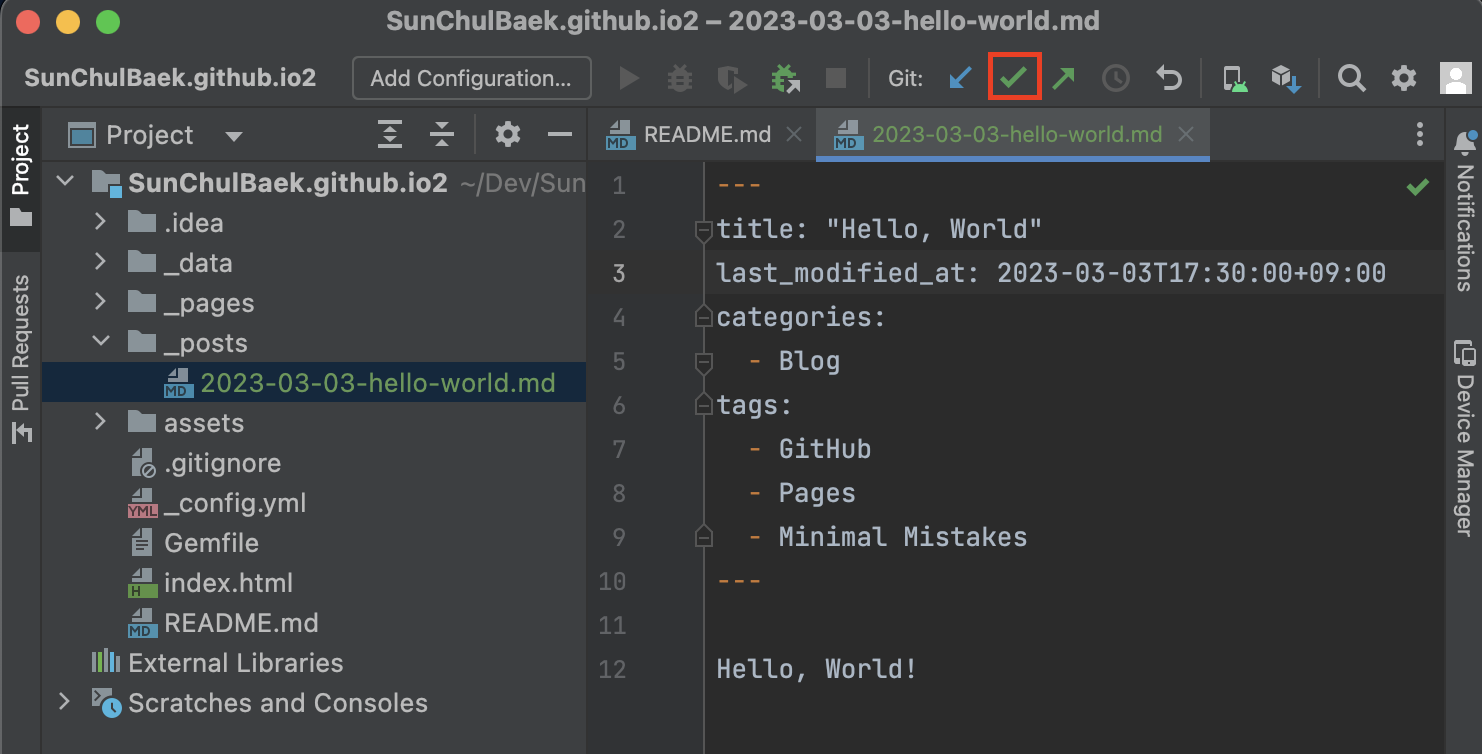Click Expand All in Project panel
This screenshot has width=1482, height=754.
coord(390,134)
